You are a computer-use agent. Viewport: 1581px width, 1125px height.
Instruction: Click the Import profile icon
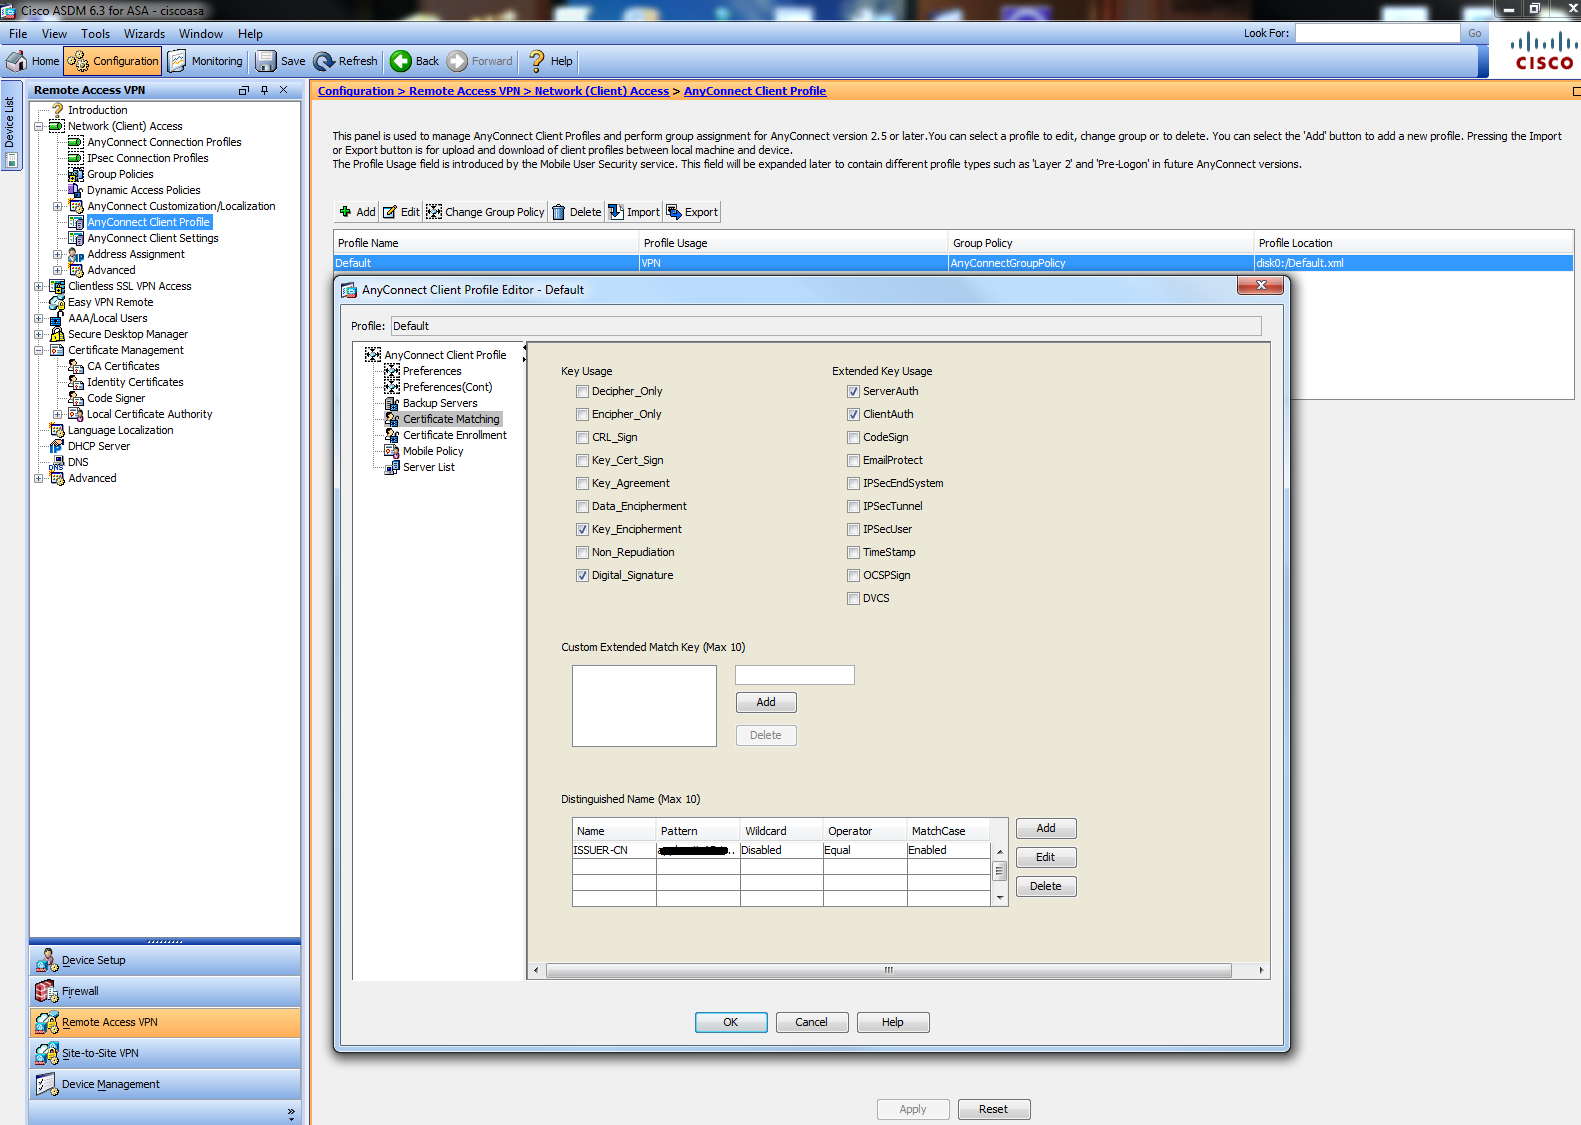616,212
